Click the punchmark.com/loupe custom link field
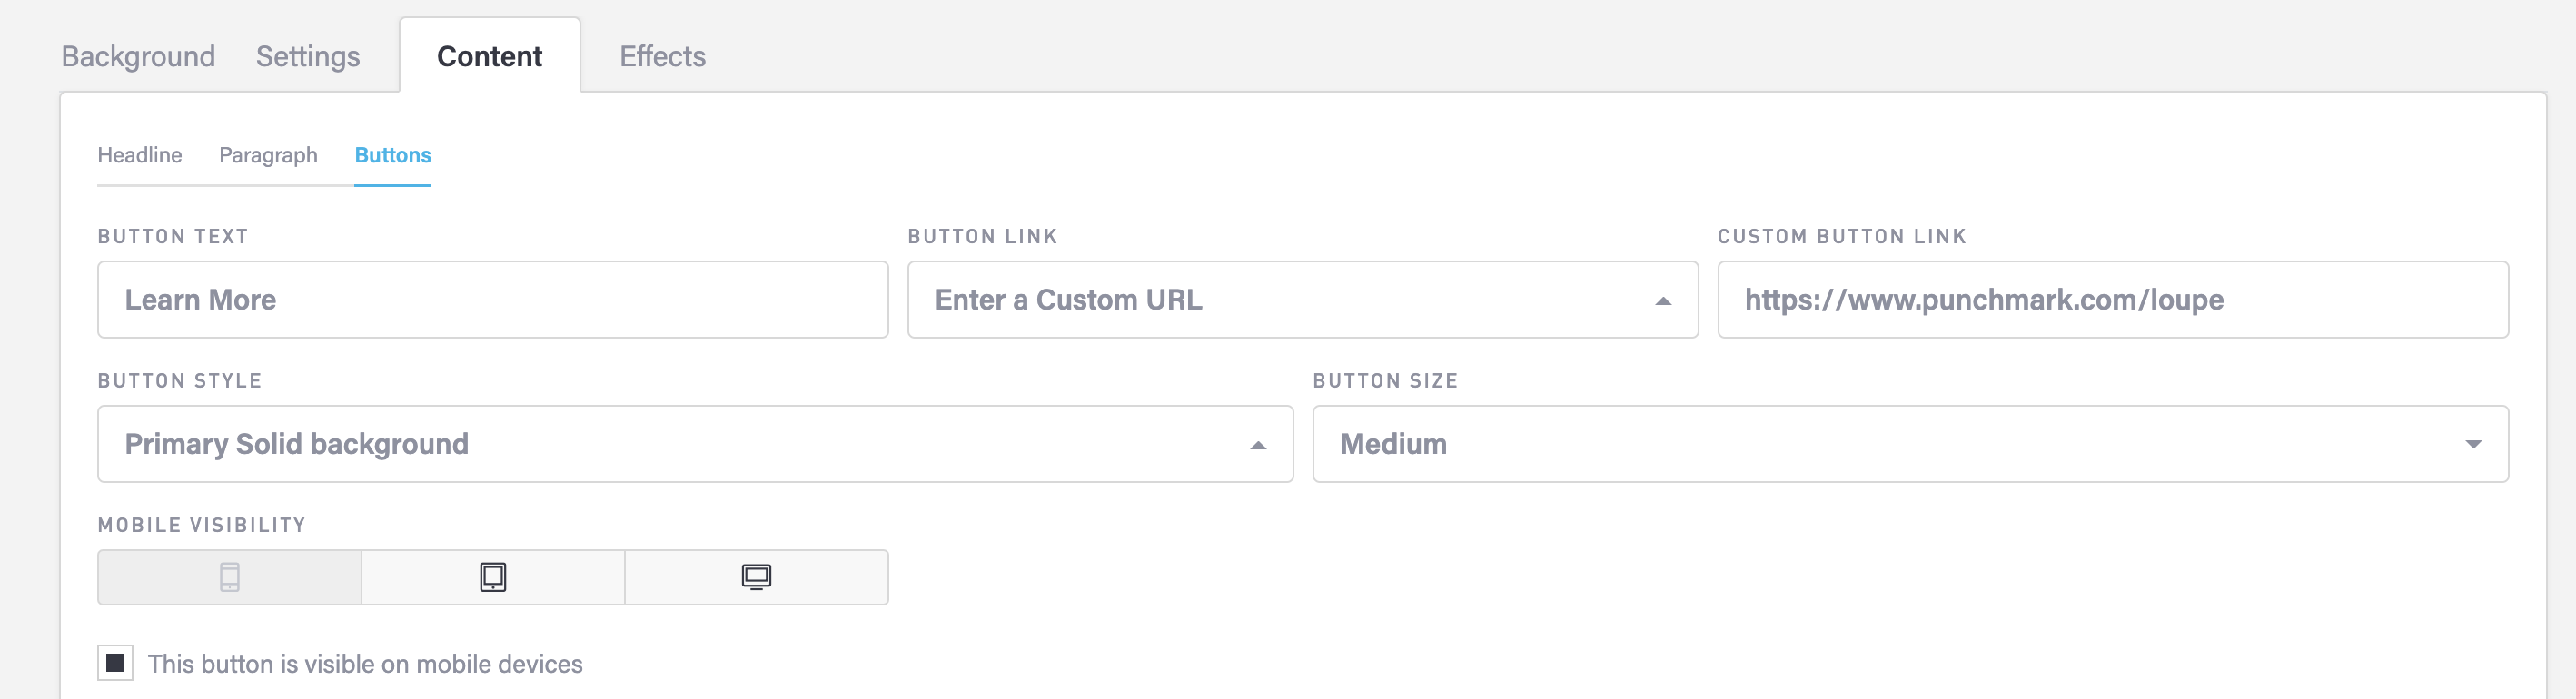Screen dimensions: 2576x699 (x=2112, y=300)
